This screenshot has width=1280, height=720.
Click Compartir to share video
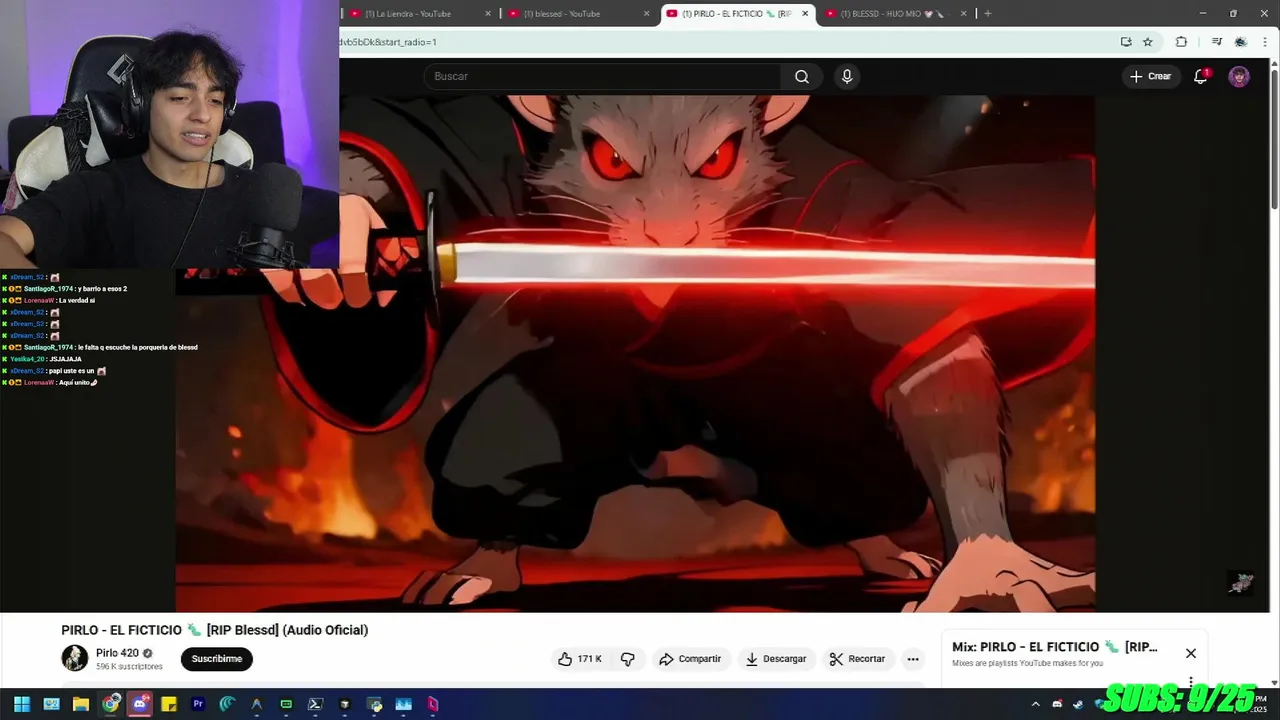(x=690, y=659)
